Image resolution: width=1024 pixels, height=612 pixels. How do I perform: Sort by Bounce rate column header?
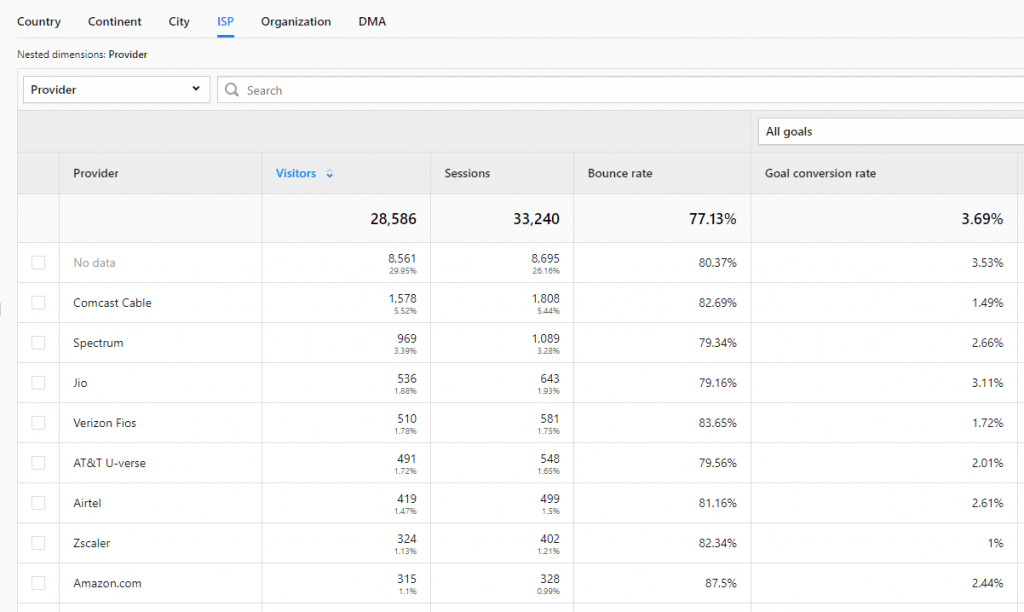[620, 174]
